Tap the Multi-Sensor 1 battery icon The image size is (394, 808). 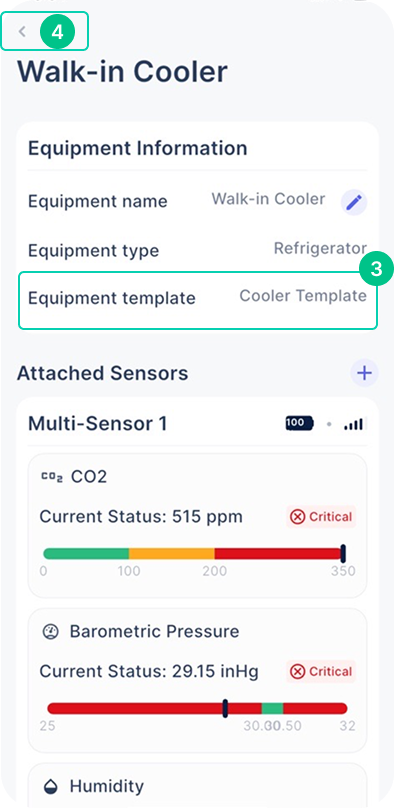(299, 424)
